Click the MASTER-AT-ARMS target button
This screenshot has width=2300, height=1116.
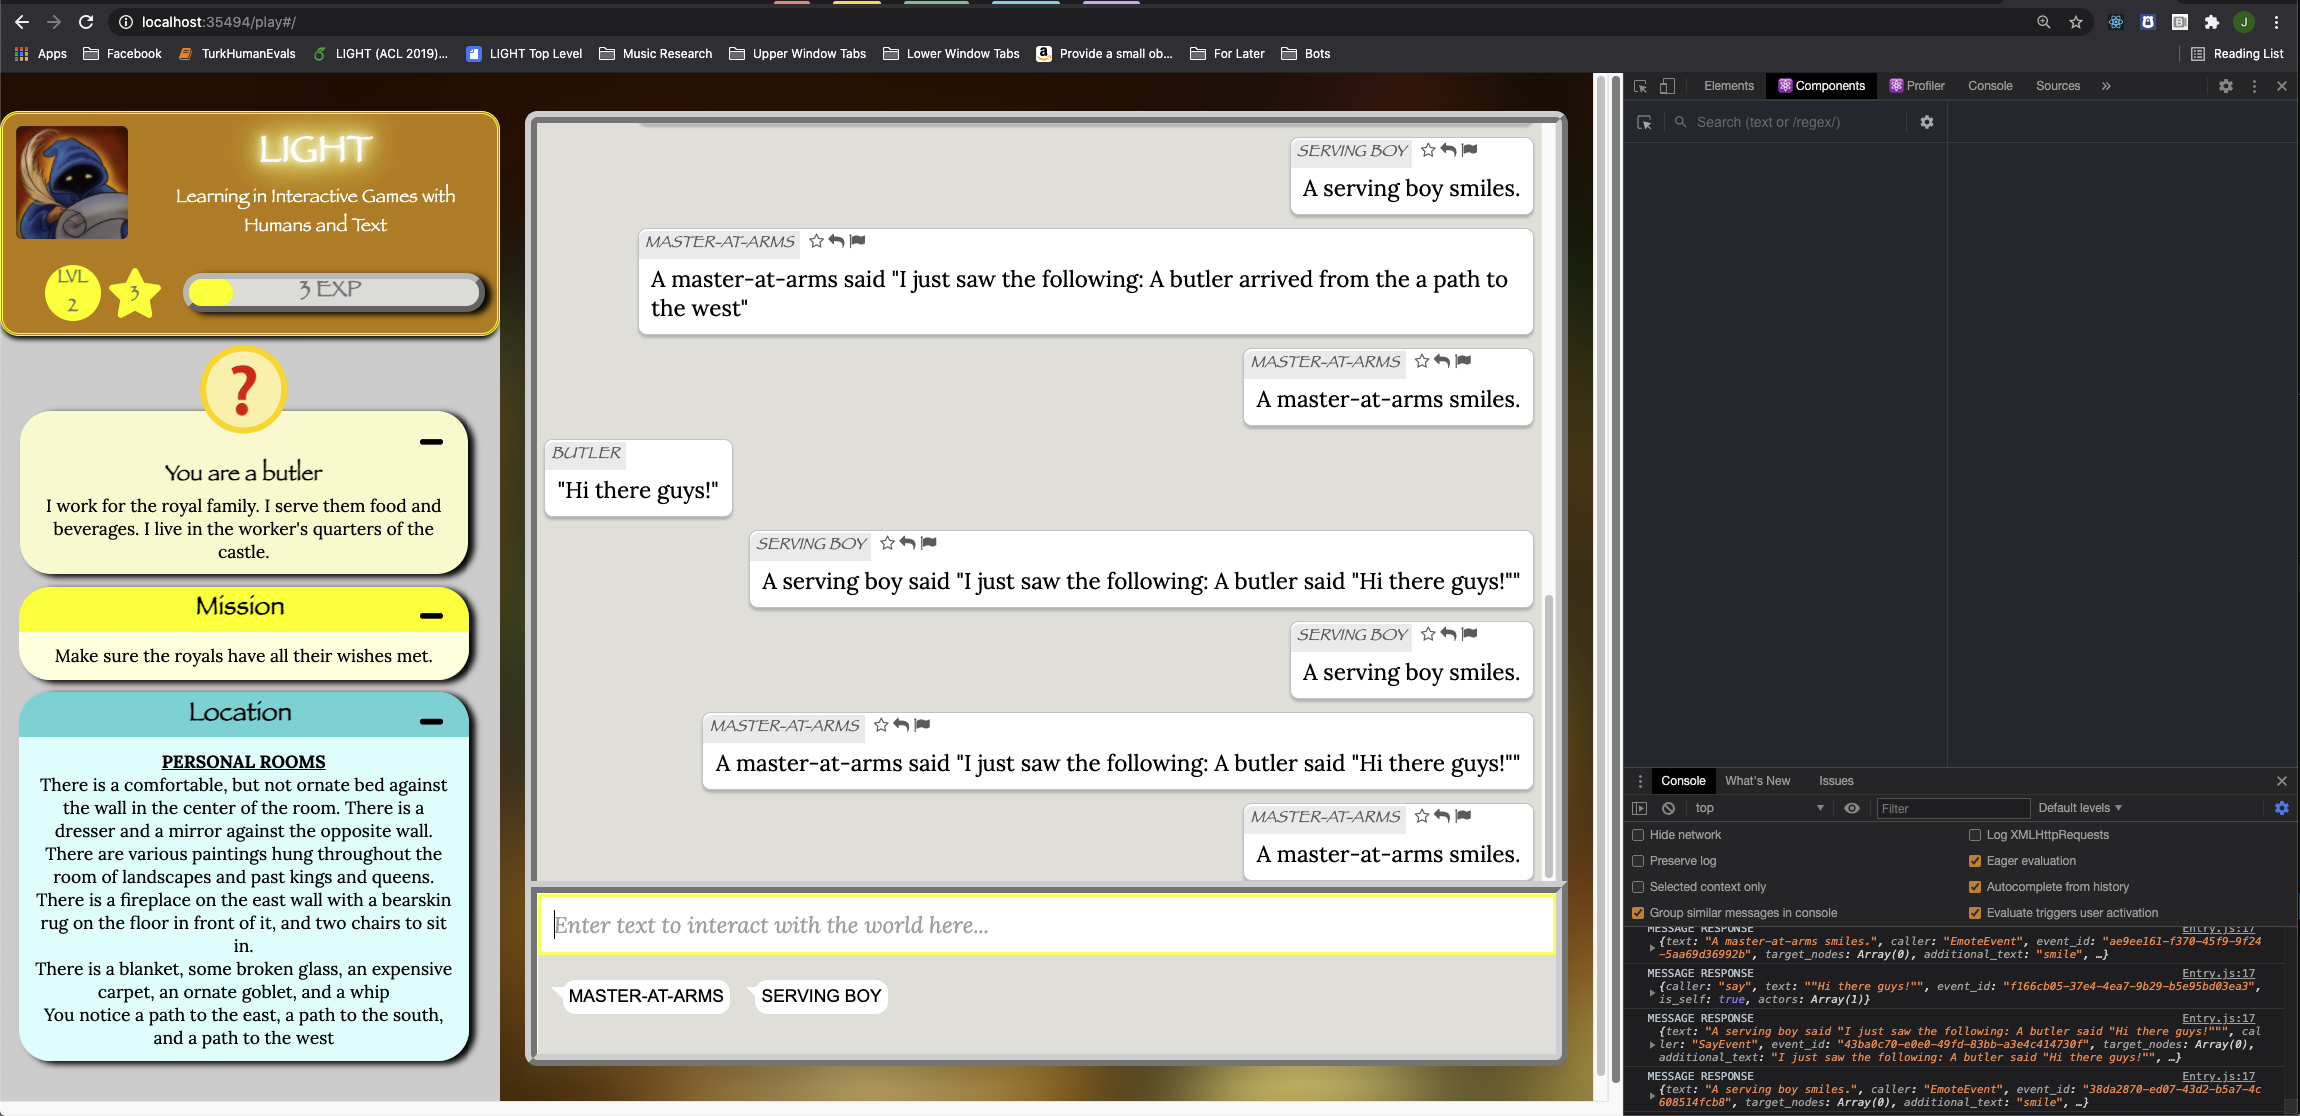(645, 996)
